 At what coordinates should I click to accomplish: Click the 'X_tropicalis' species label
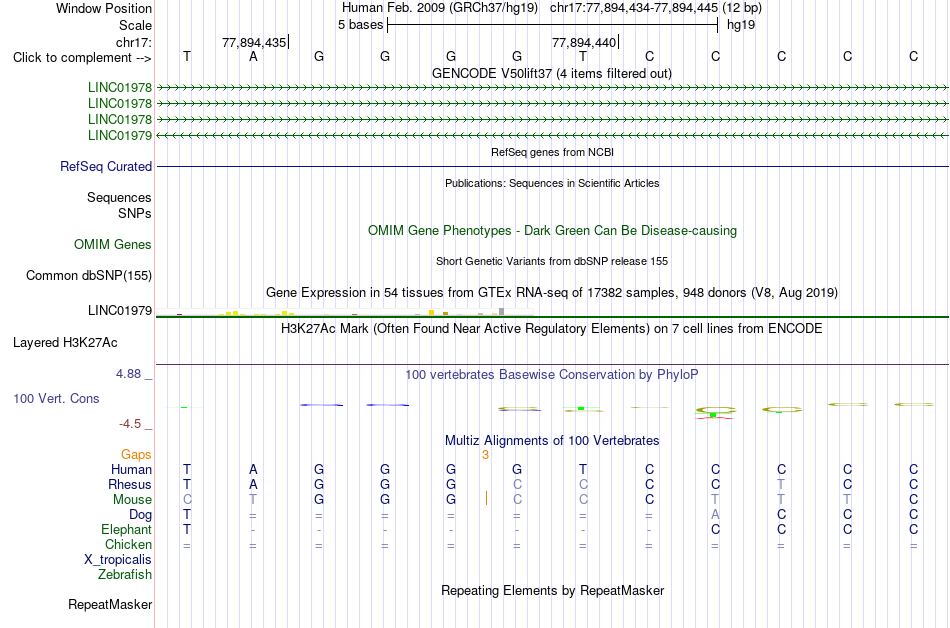click(118, 560)
